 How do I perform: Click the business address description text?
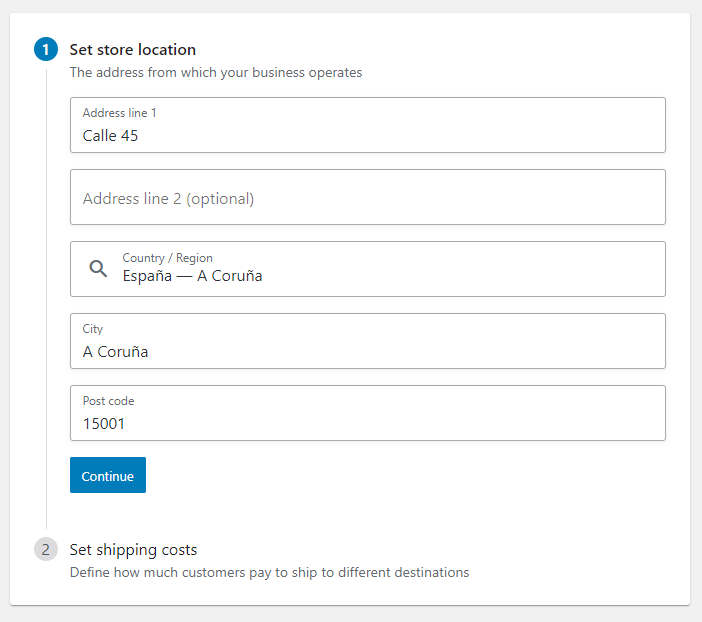[x=216, y=73]
